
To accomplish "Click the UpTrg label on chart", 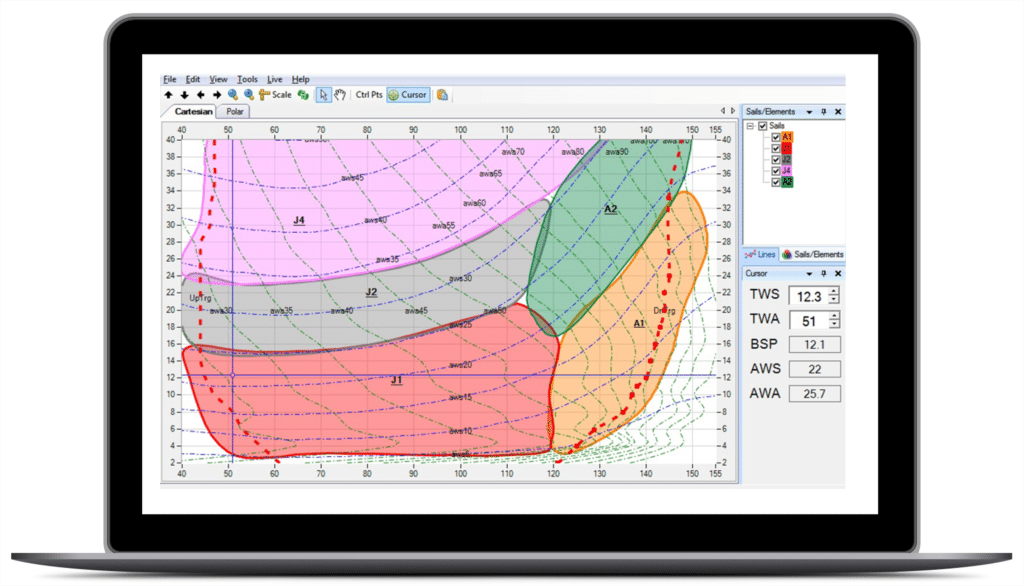I will [200, 298].
